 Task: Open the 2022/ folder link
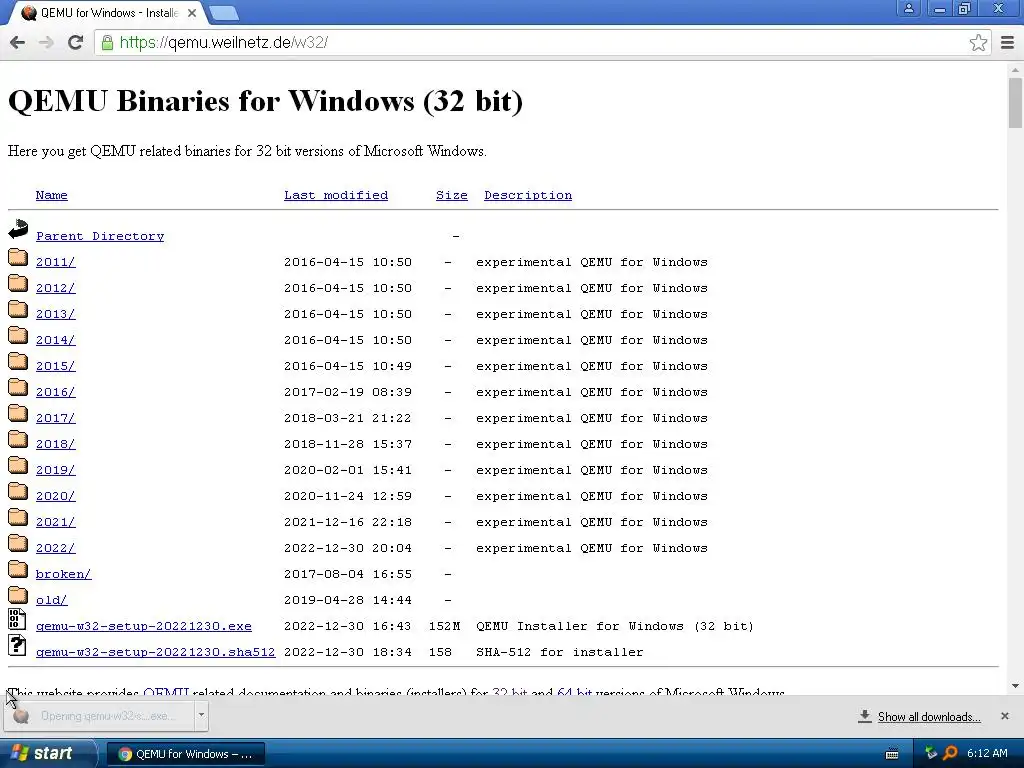[x=56, y=549]
